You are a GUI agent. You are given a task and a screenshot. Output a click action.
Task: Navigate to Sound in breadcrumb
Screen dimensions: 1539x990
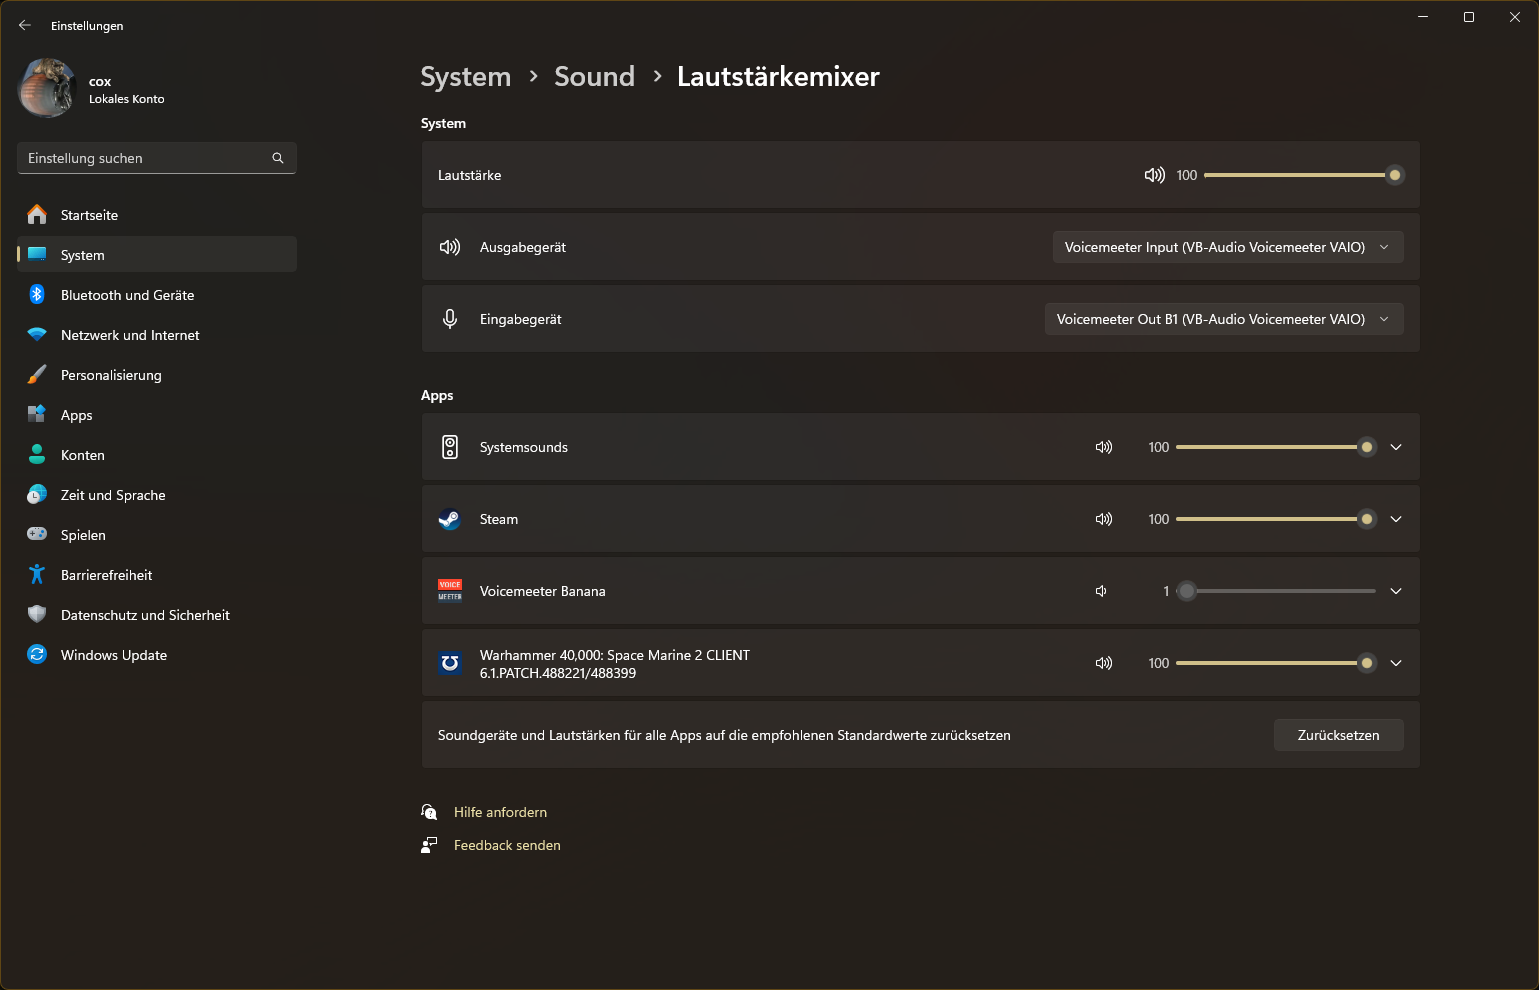click(x=595, y=77)
